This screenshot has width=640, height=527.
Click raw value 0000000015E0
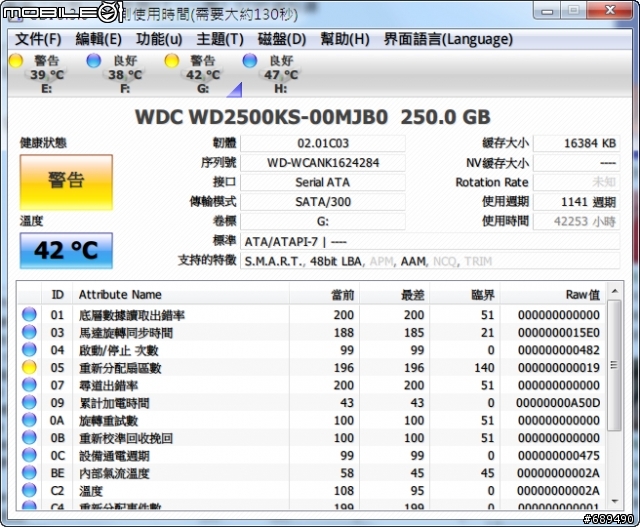(559, 333)
